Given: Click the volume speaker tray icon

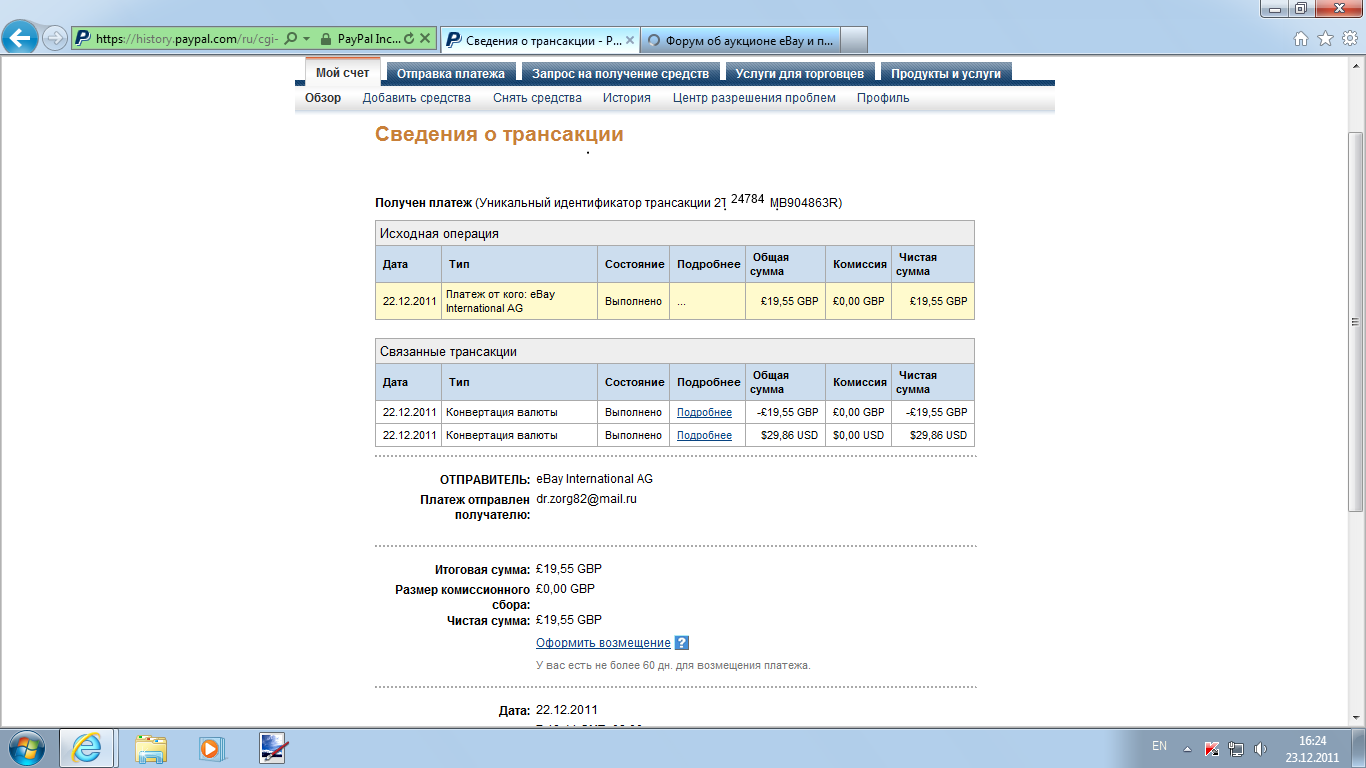Looking at the screenshot, I should [x=1260, y=748].
